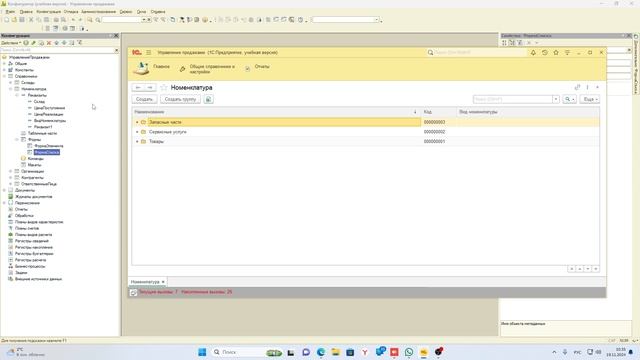Expand the Контрагенты tree node
This screenshot has width=640, height=360.
pyautogui.click(x=11, y=178)
